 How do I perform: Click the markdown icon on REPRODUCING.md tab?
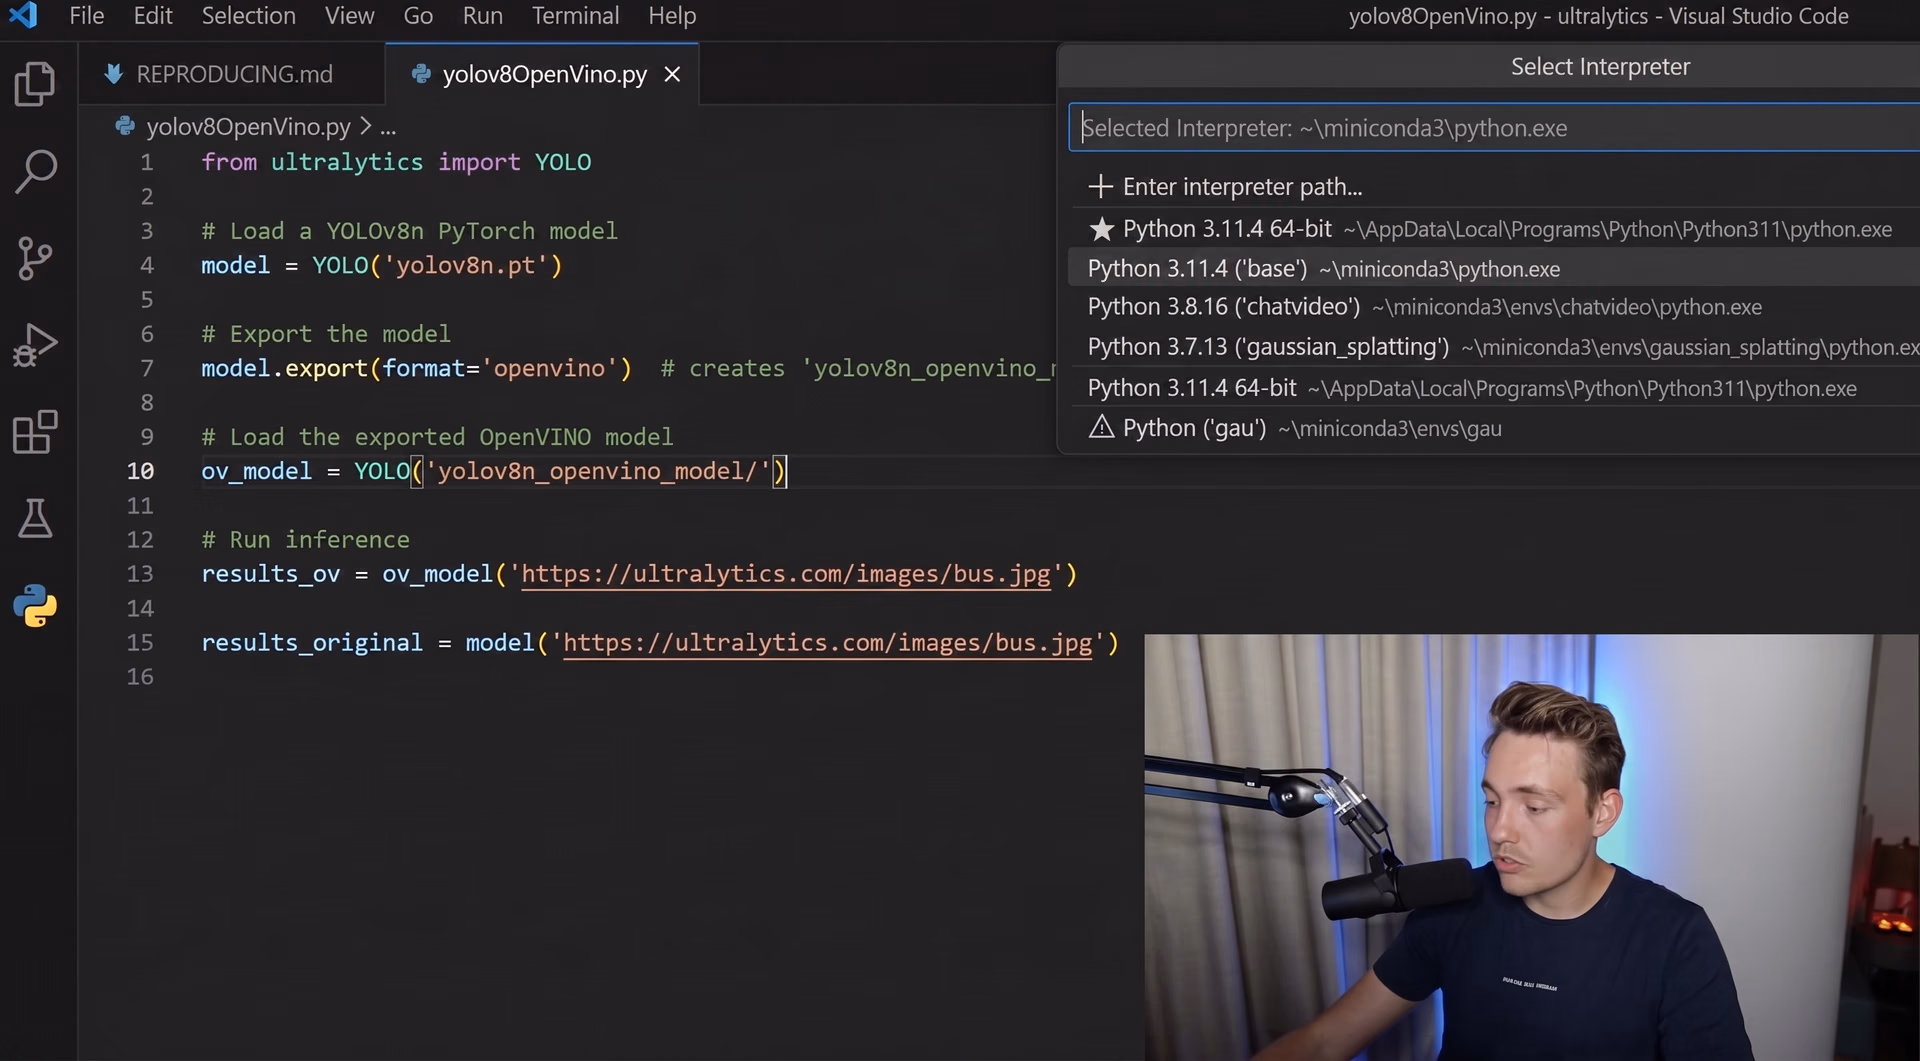click(114, 74)
